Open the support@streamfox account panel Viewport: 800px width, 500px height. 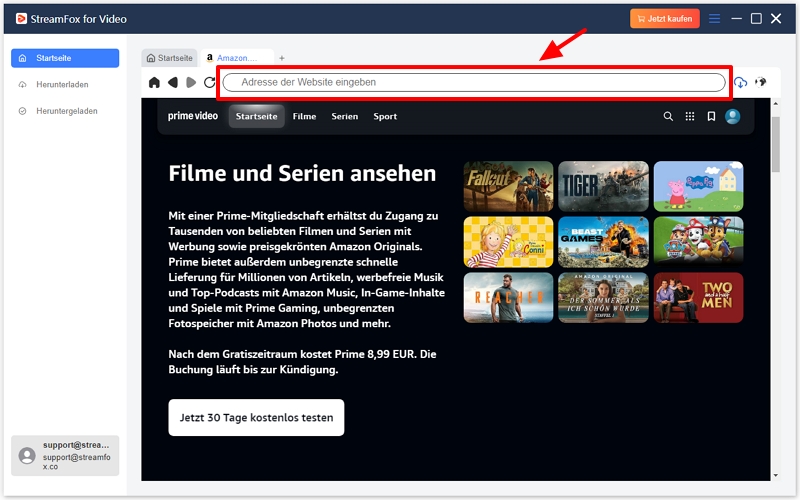[x=65, y=456]
